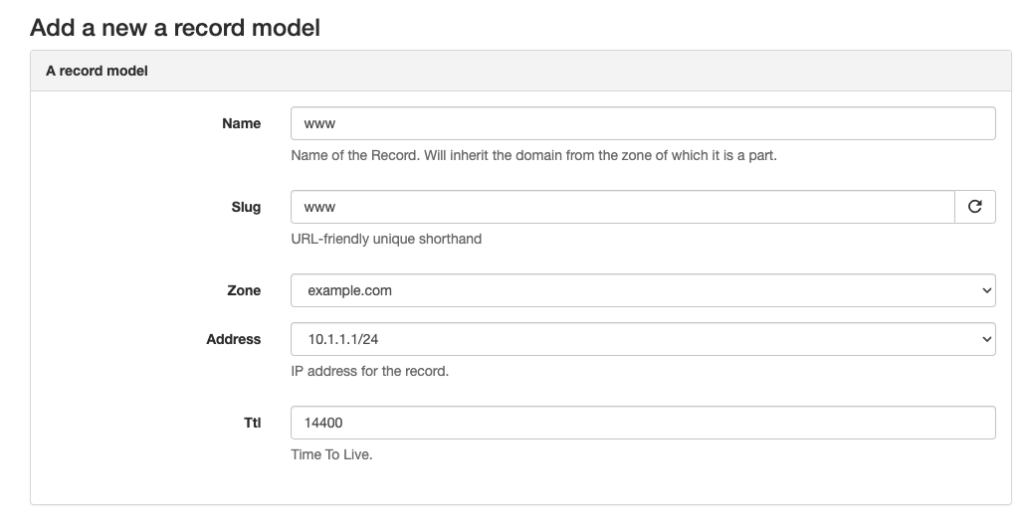This screenshot has width=1024, height=525.
Task: Click the chevron arrow of Zone select
Action: pyautogui.click(x=987, y=291)
